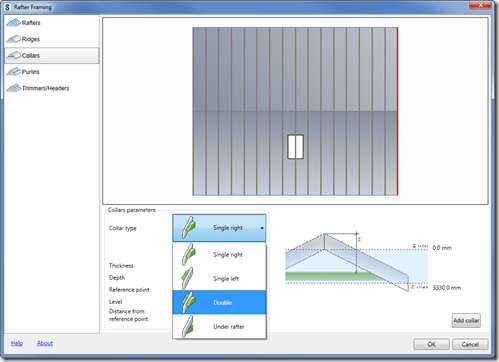499x362 pixels.
Task: Select the Single left dropdown entry
Action: [219, 278]
